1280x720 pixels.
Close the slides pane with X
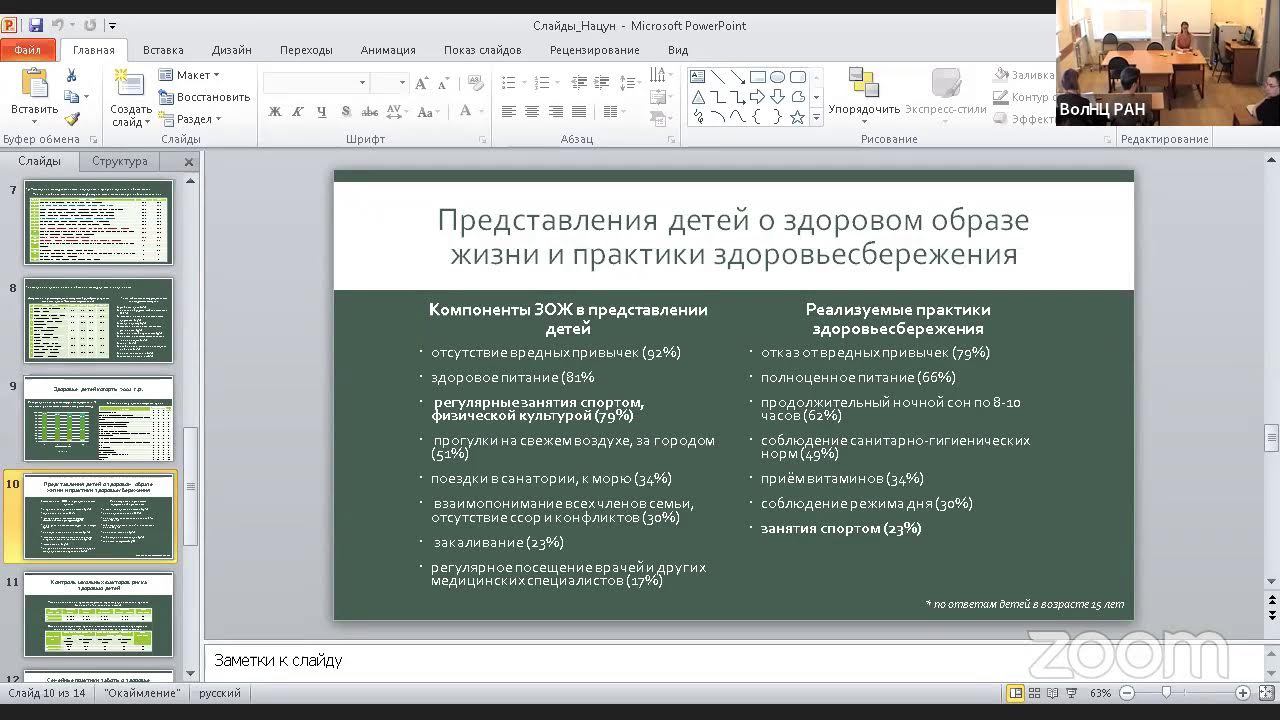point(189,161)
